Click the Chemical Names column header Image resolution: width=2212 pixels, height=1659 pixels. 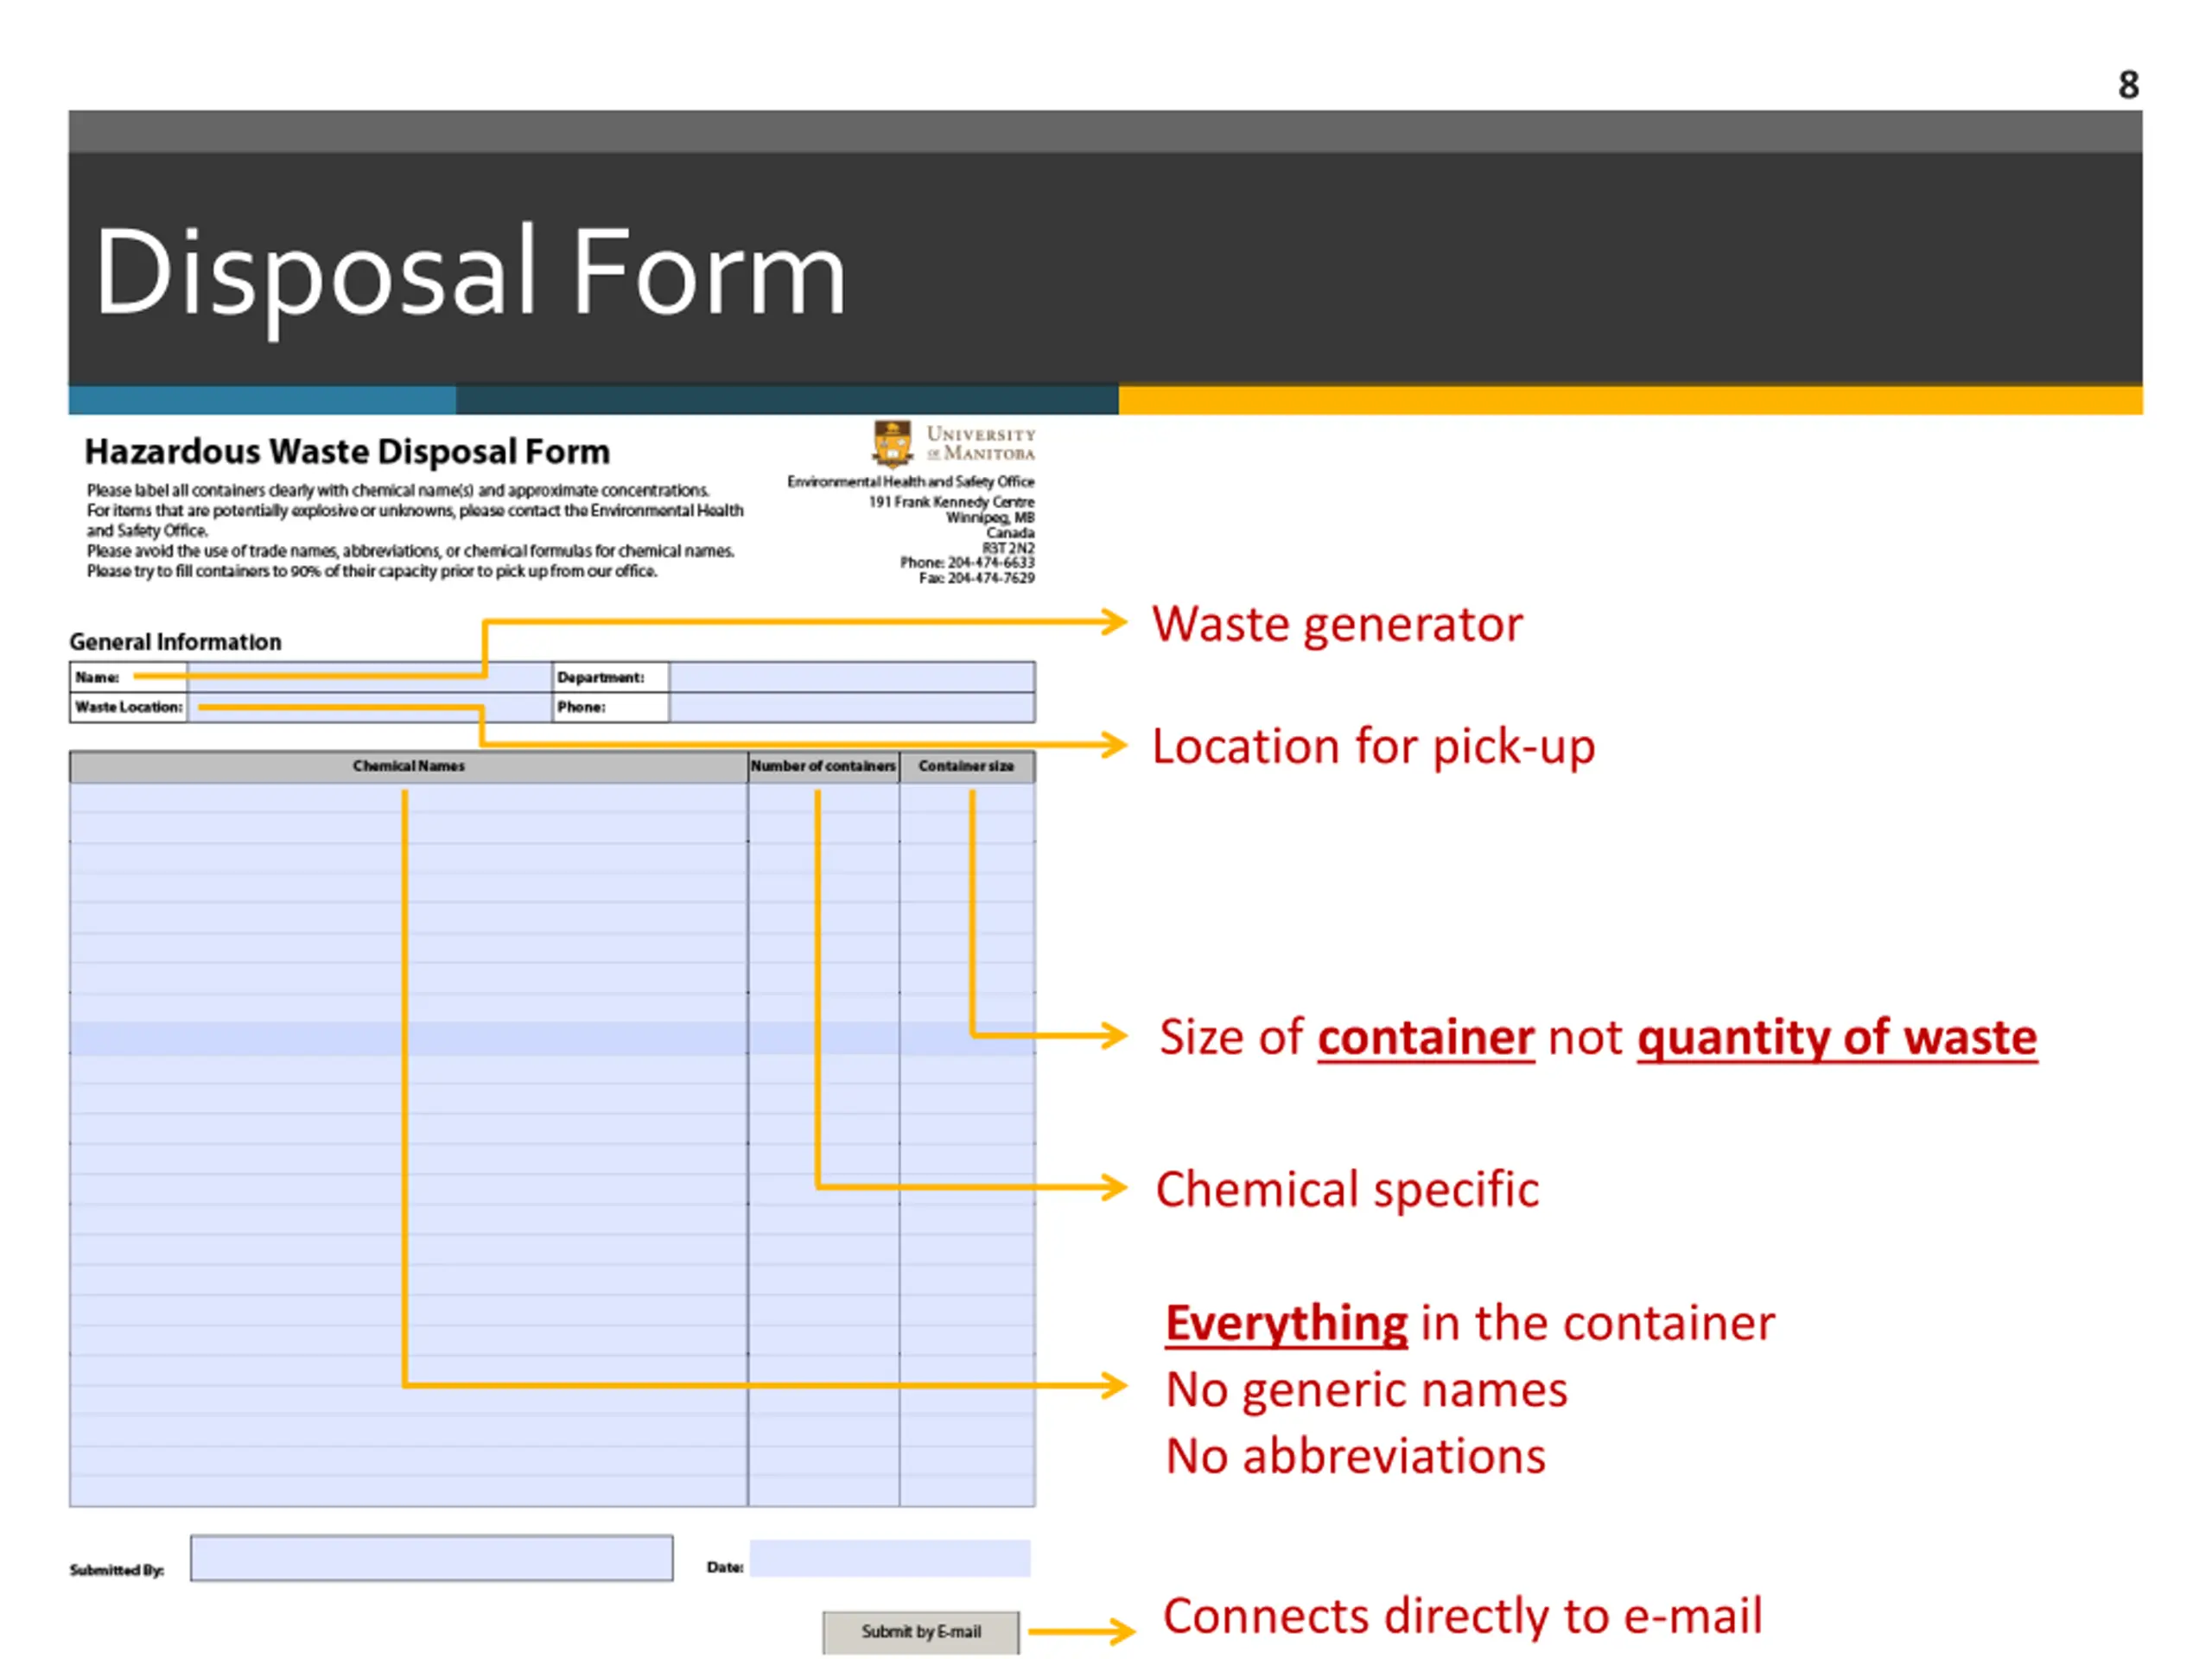tap(408, 766)
